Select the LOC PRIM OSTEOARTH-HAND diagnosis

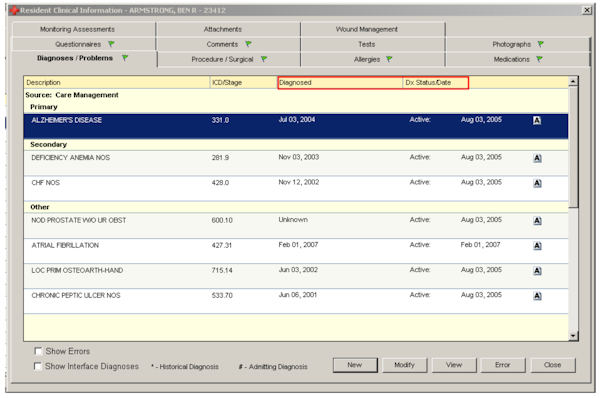click(x=296, y=276)
